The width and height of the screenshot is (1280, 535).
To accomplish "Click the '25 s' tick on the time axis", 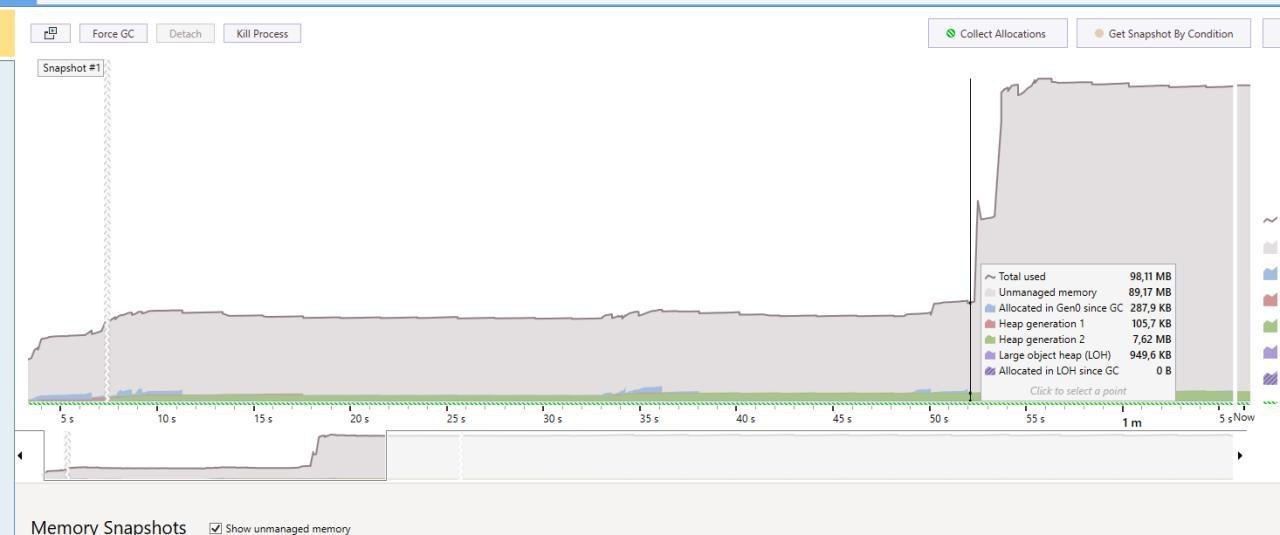I will [456, 419].
